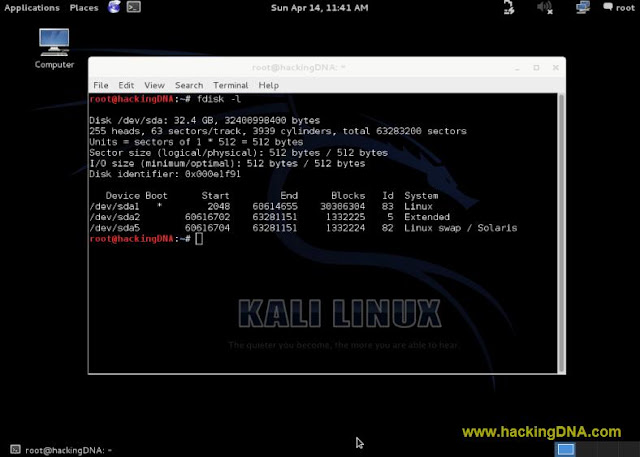Click 'Units = sectors' line

(x=196, y=142)
